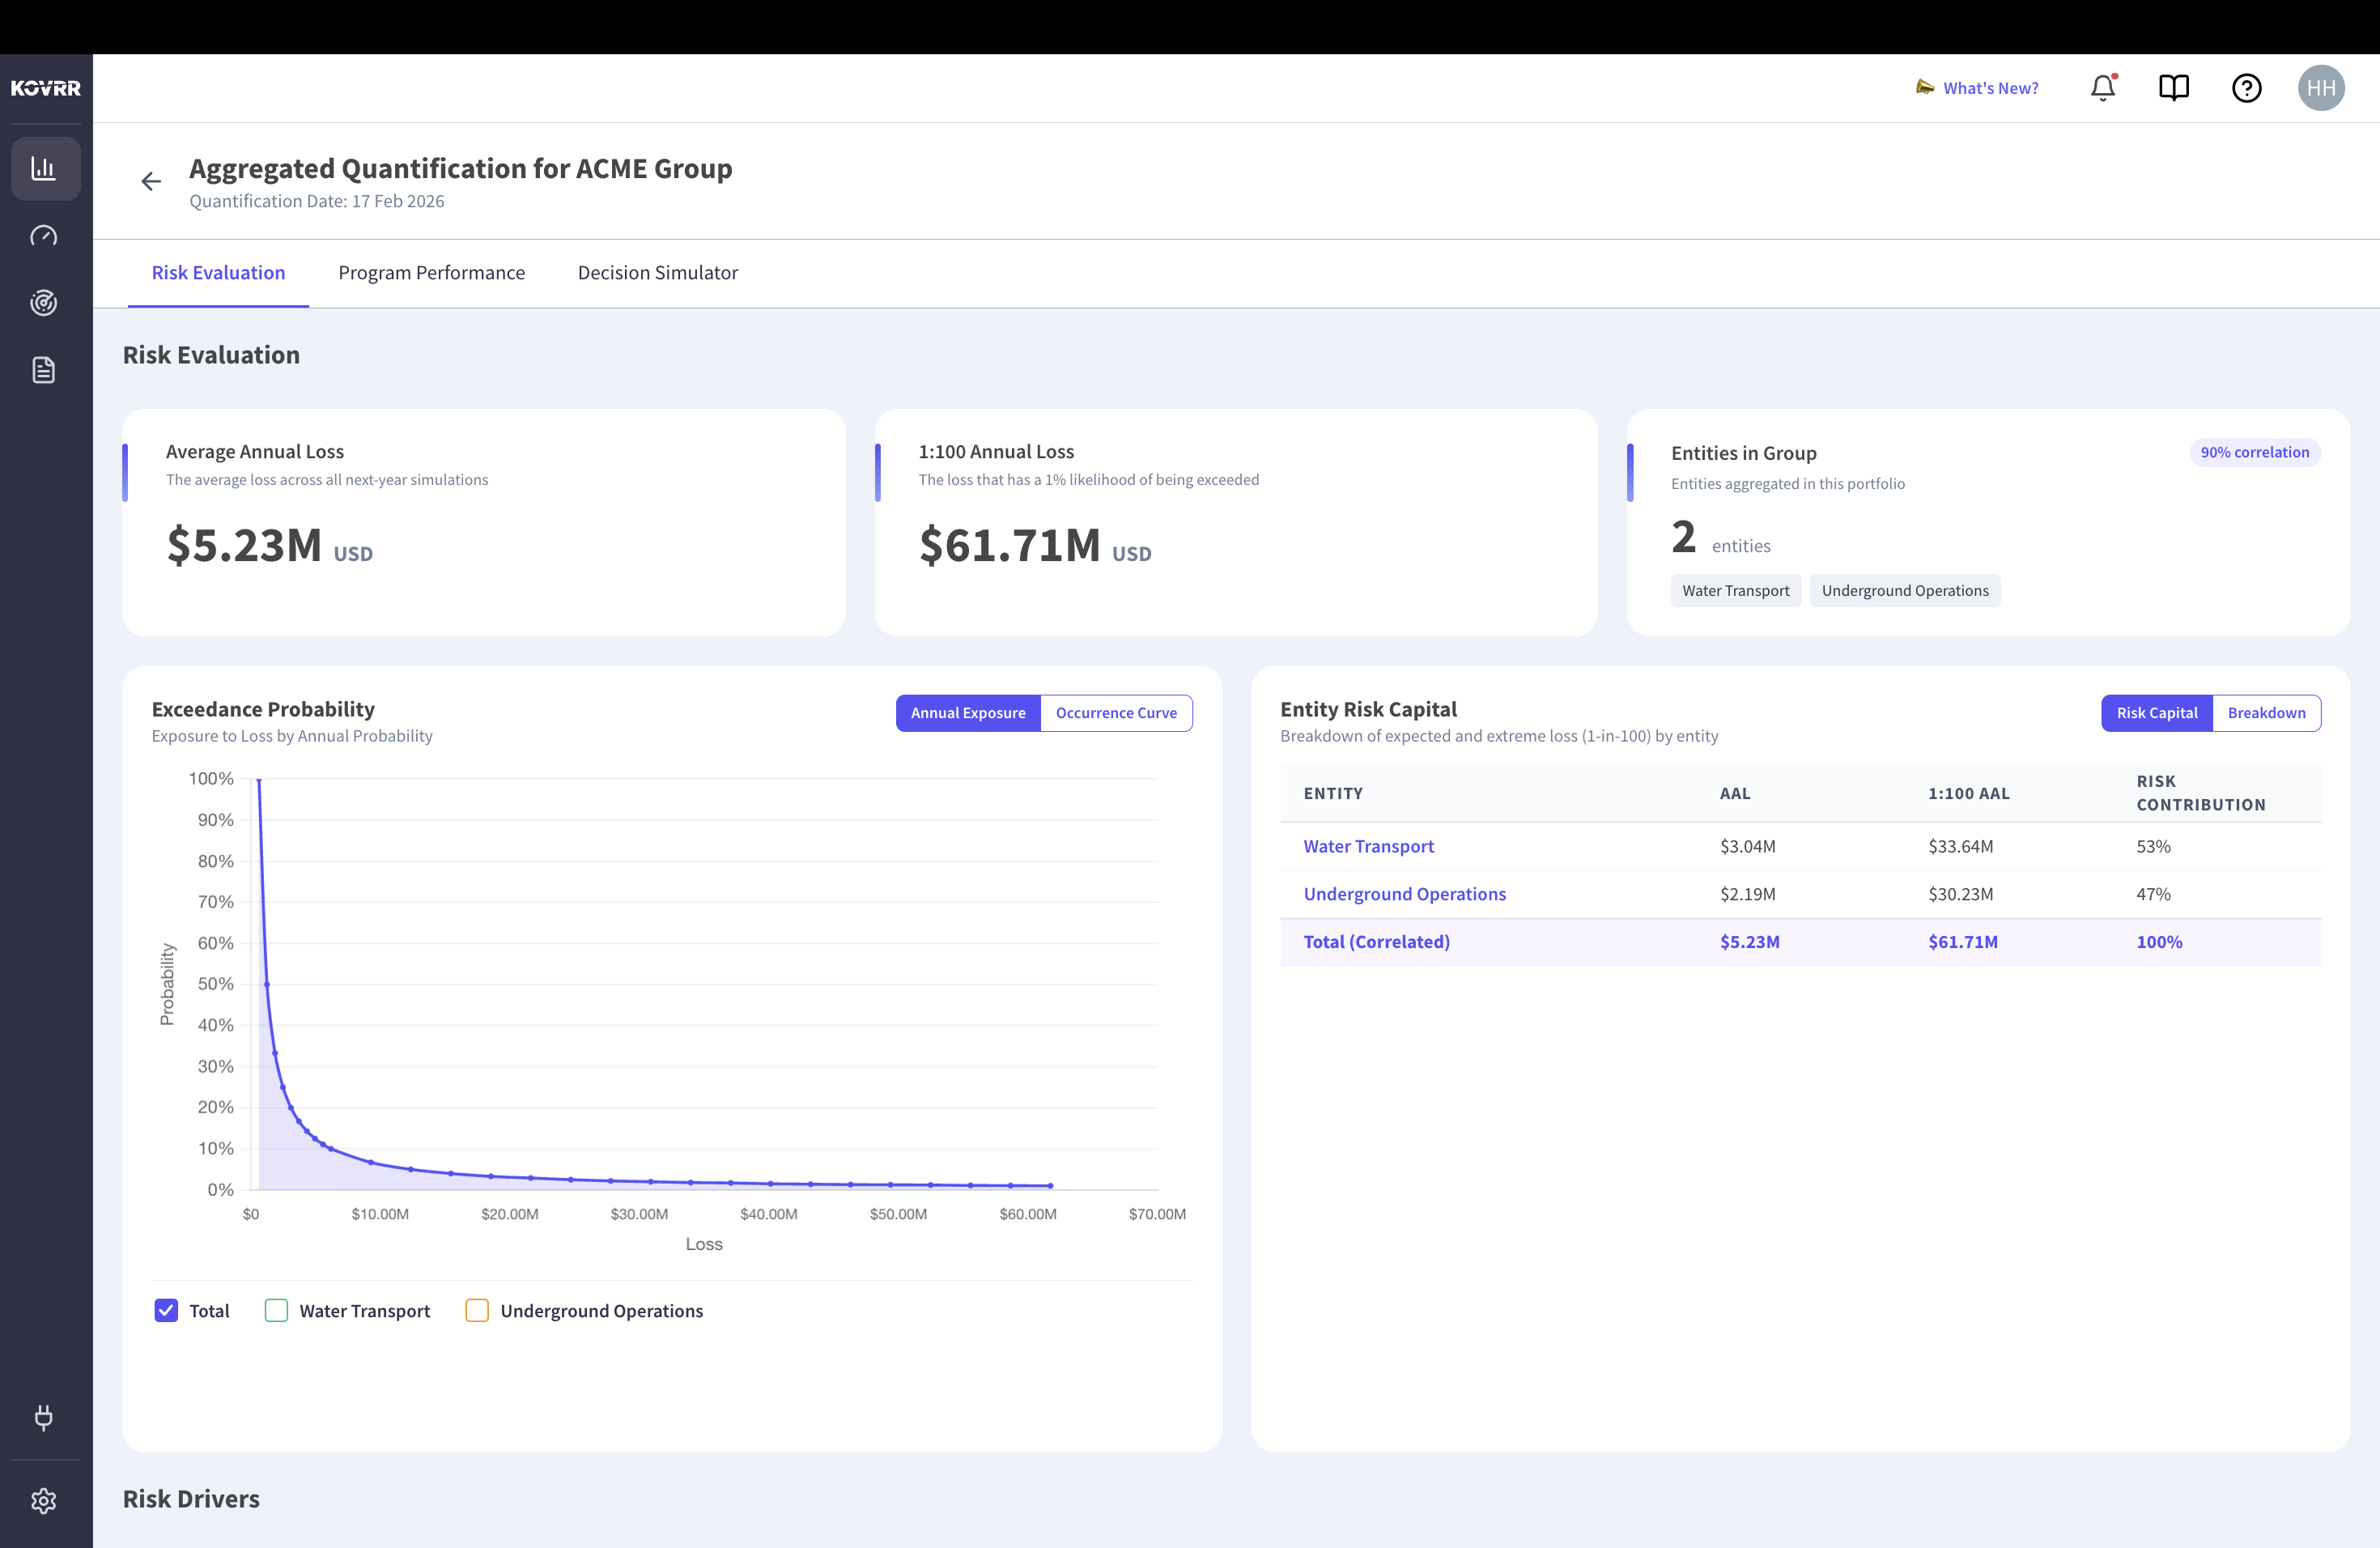Click the Entity Risk Capital panel title
The height and width of the screenshot is (1548, 2380).
point(1368,709)
